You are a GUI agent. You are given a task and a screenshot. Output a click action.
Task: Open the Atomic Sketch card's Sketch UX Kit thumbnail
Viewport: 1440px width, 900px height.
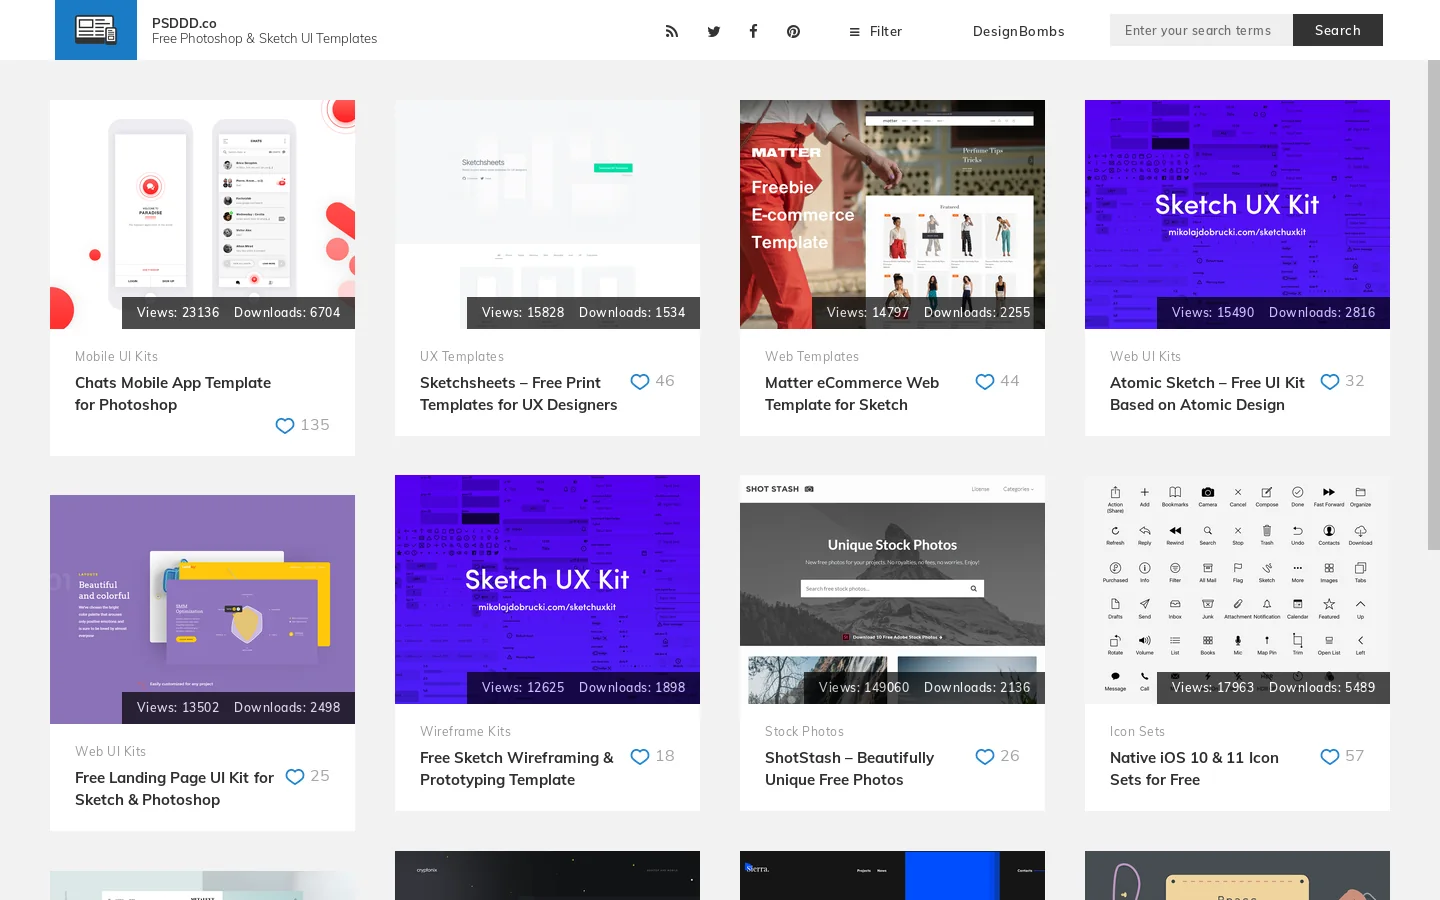(1237, 214)
